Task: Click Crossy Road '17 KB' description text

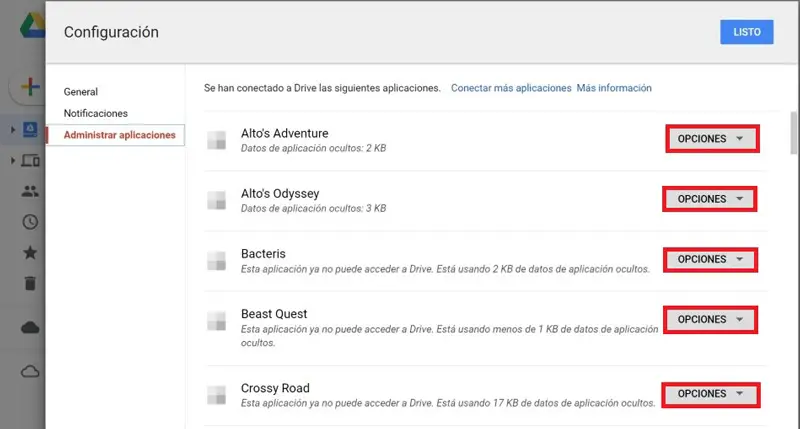Action: click(448, 403)
